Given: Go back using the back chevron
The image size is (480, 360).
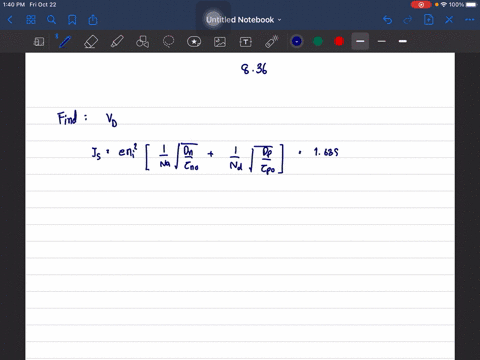Looking at the screenshot, I should (10, 20).
